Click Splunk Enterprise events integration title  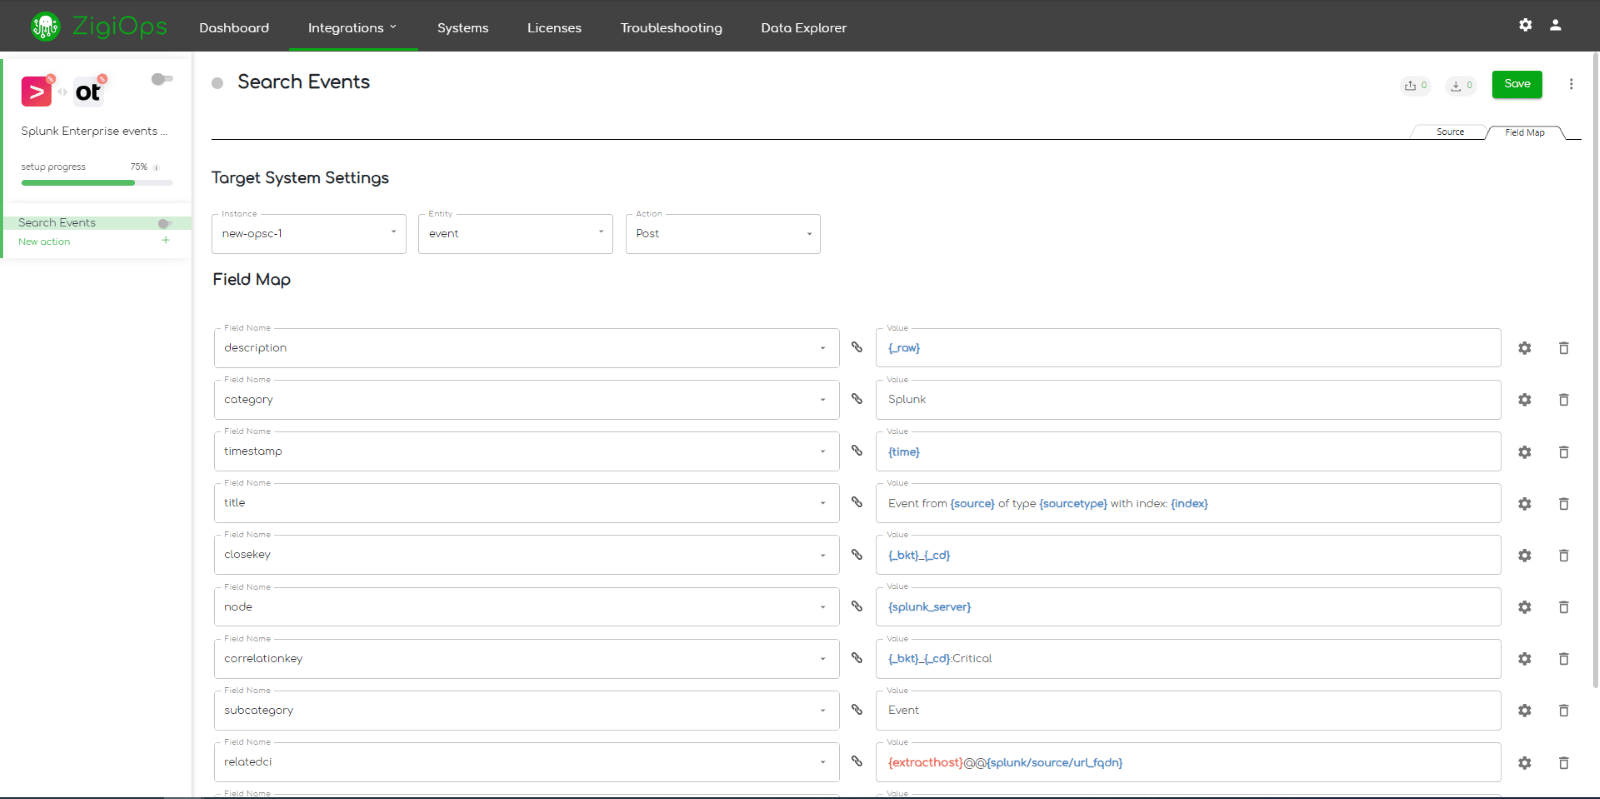click(x=94, y=131)
